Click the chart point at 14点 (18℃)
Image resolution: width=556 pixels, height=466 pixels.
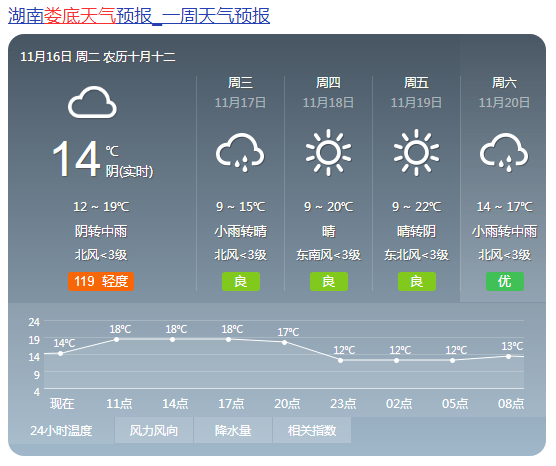173,339
